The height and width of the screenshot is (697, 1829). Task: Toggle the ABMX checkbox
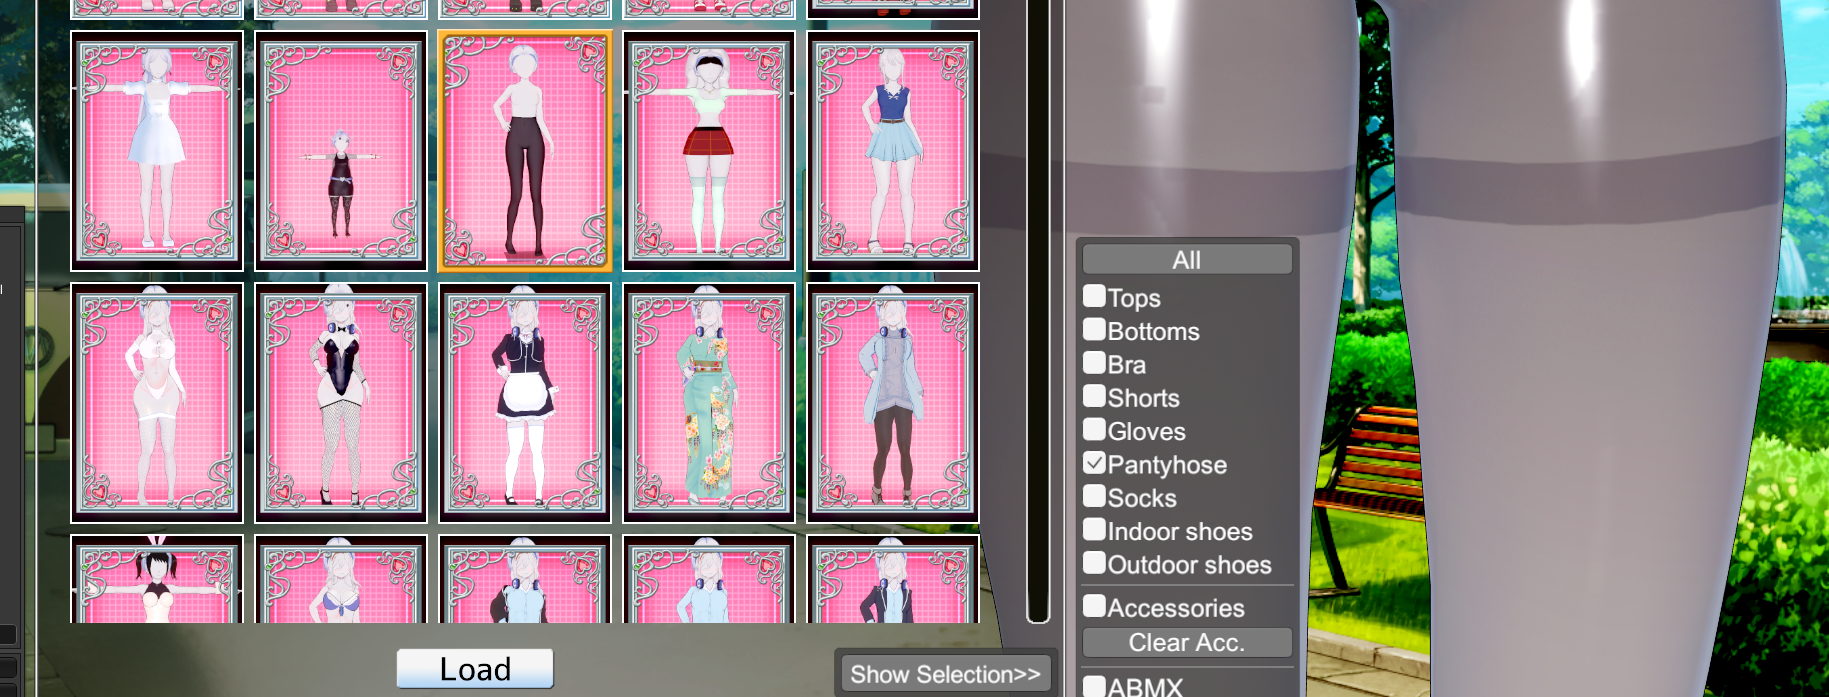tap(1094, 686)
